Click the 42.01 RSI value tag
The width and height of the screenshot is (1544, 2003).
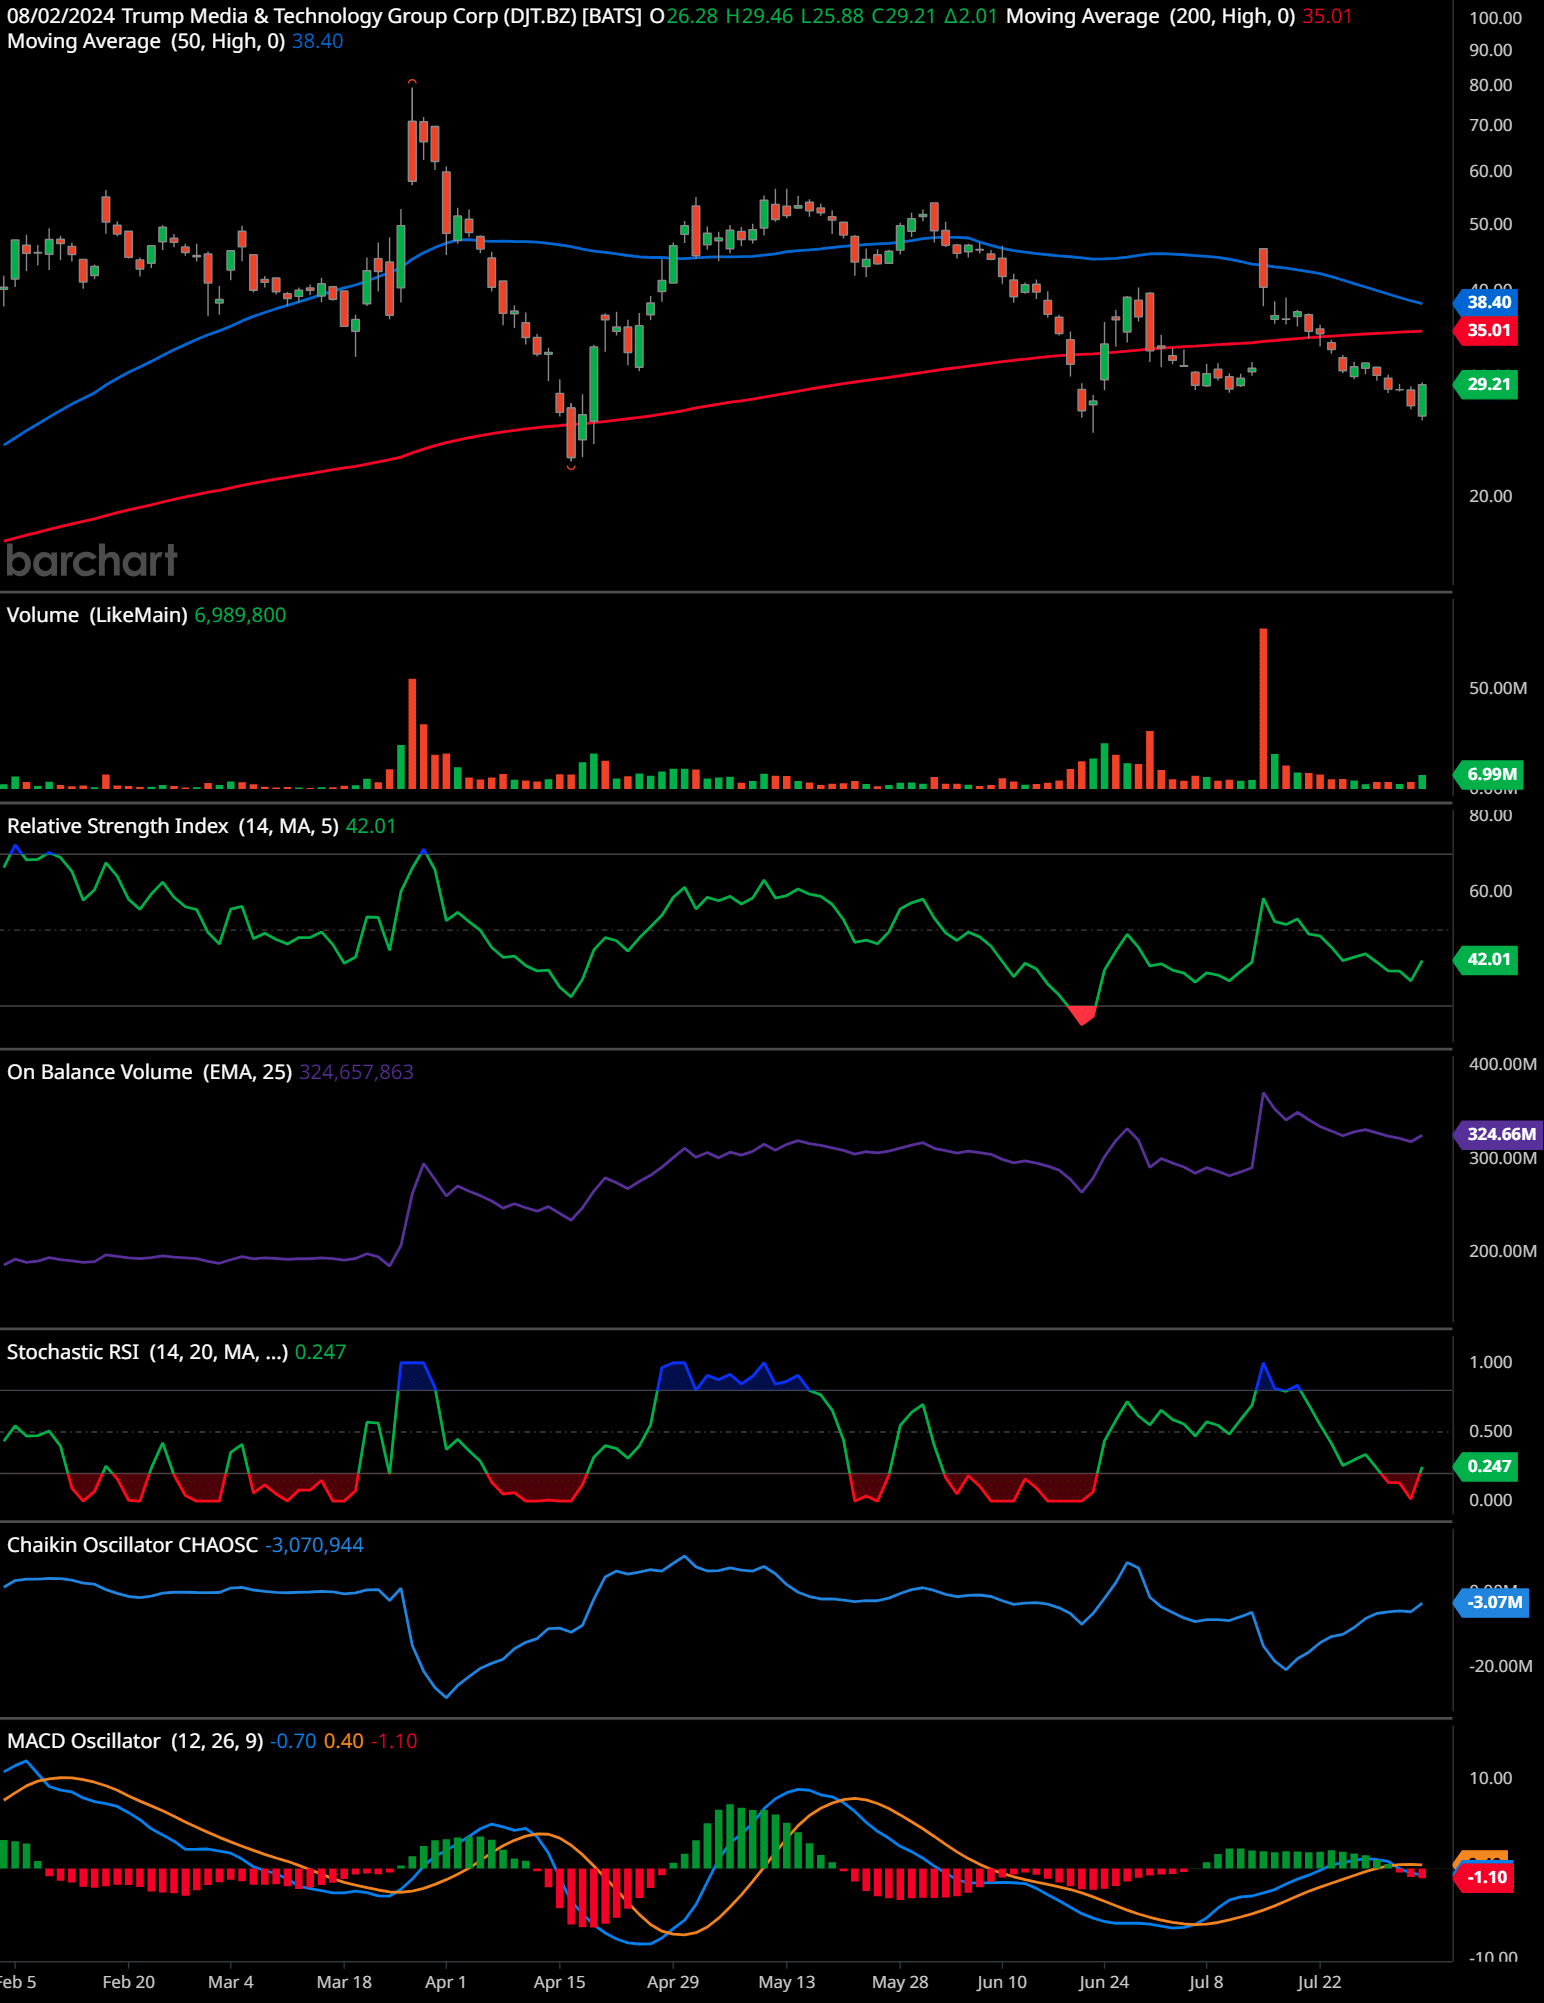(x=1487, y=959)
